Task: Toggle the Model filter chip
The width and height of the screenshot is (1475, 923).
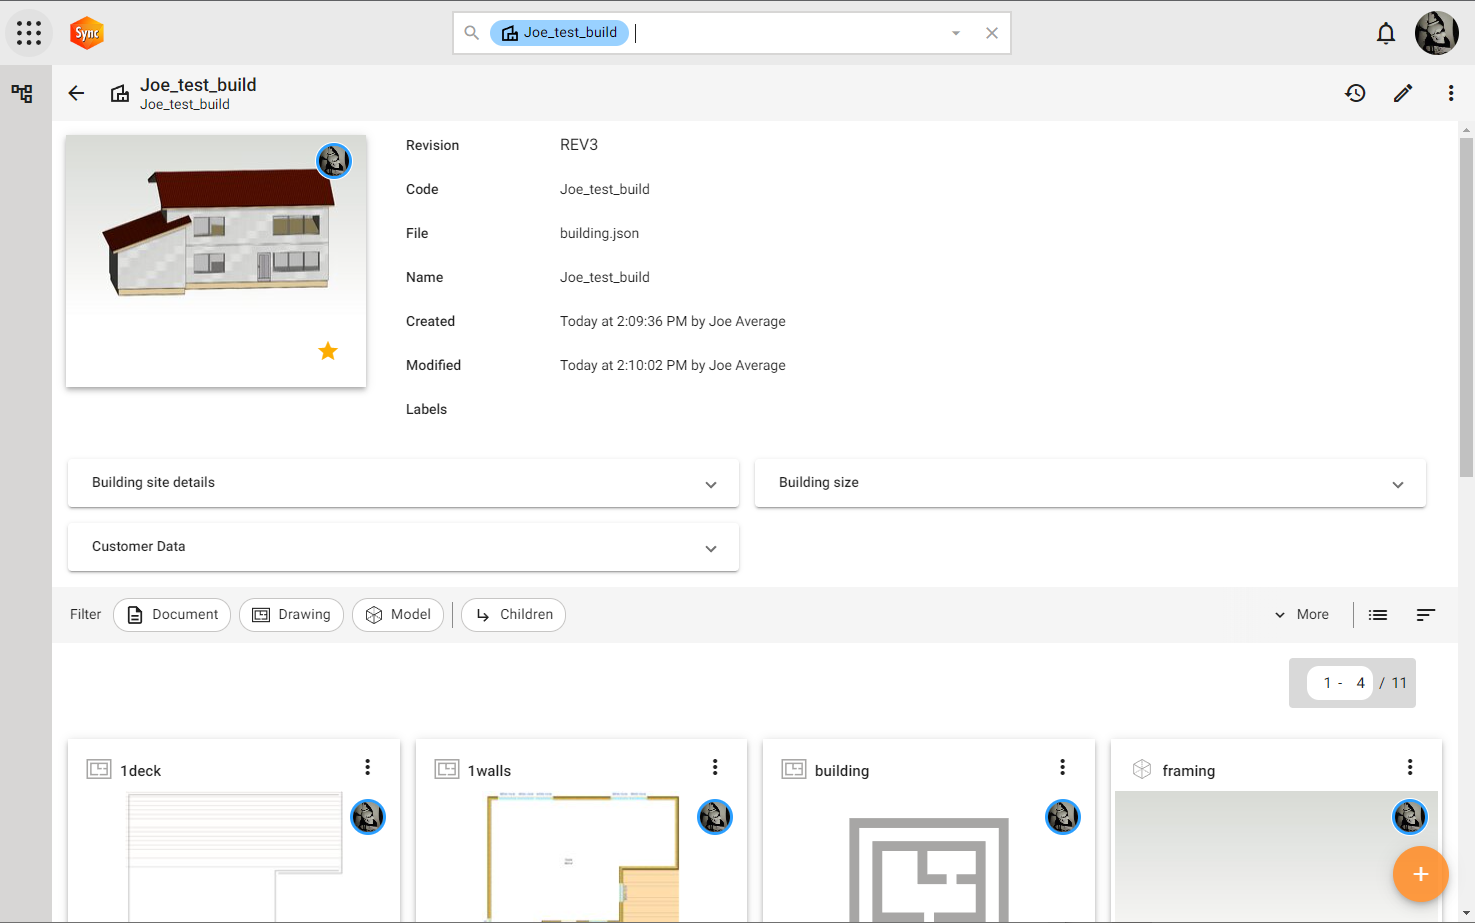Action: (398, 615)
